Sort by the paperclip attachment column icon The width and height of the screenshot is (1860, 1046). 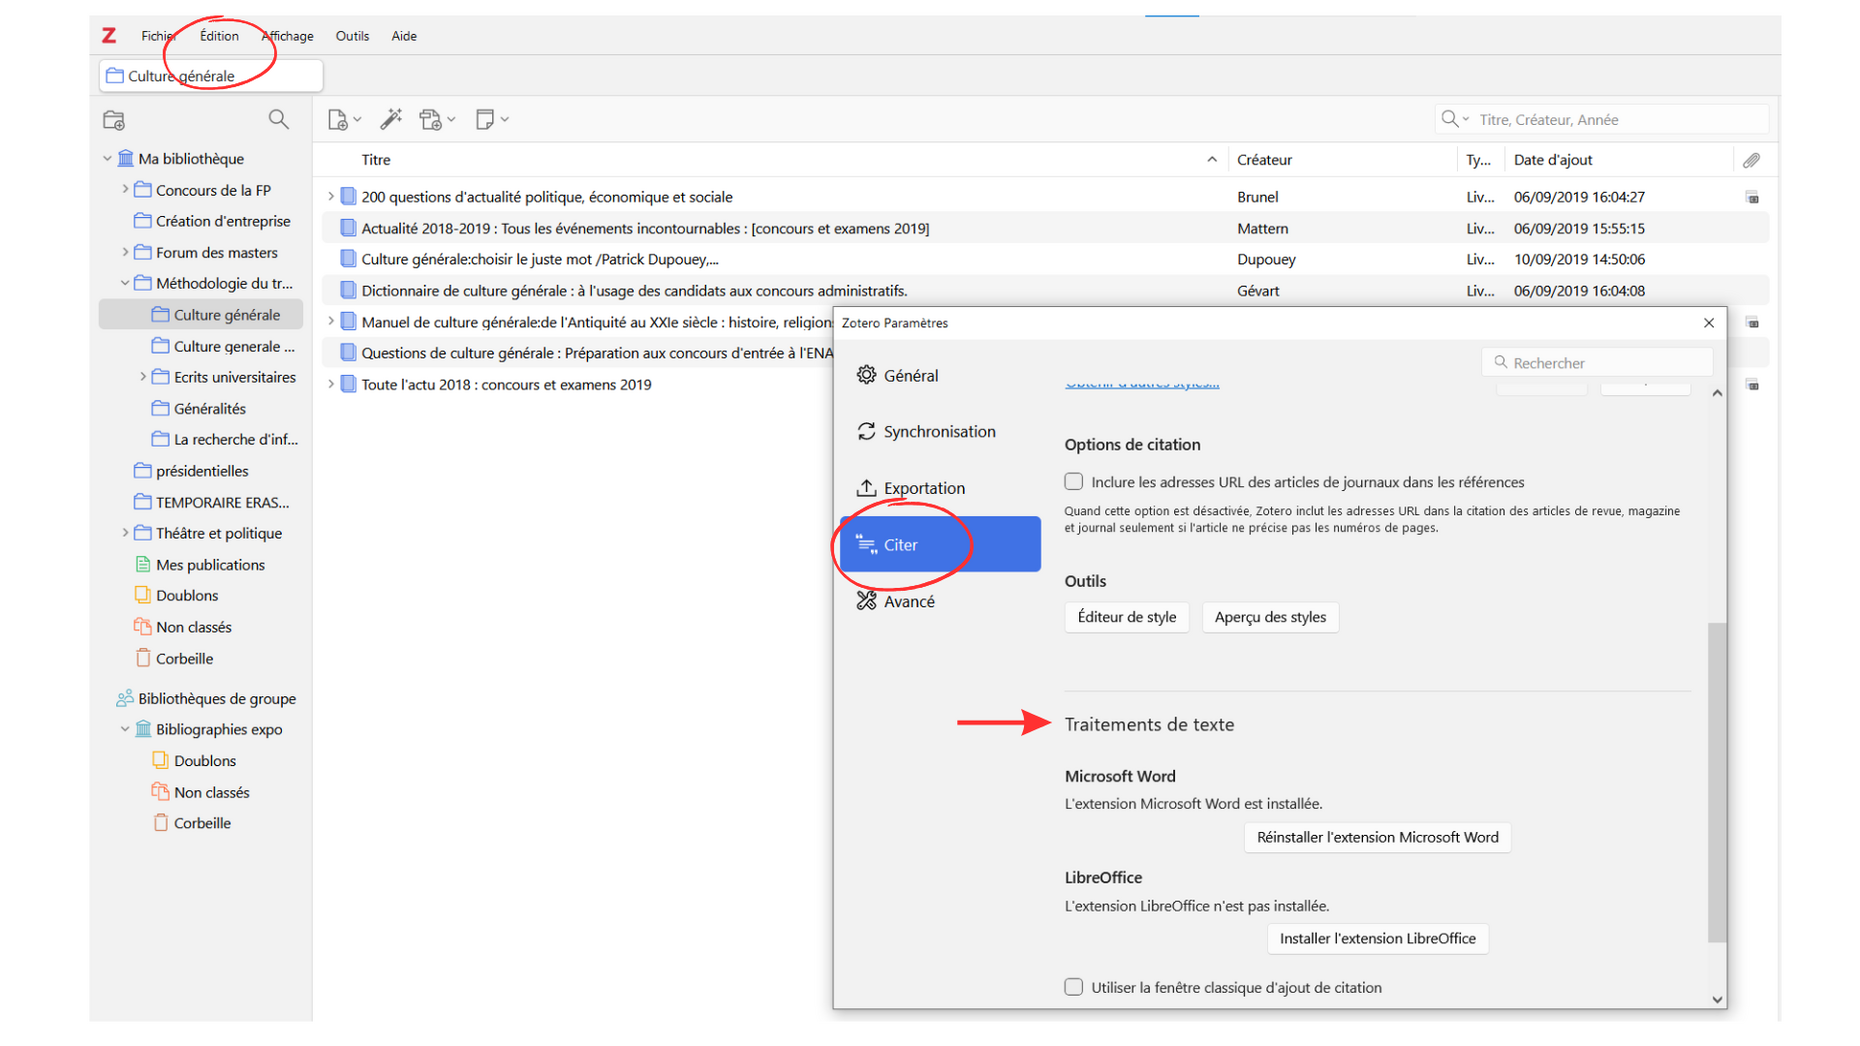pyautogui.click(x=1751, y=159)
